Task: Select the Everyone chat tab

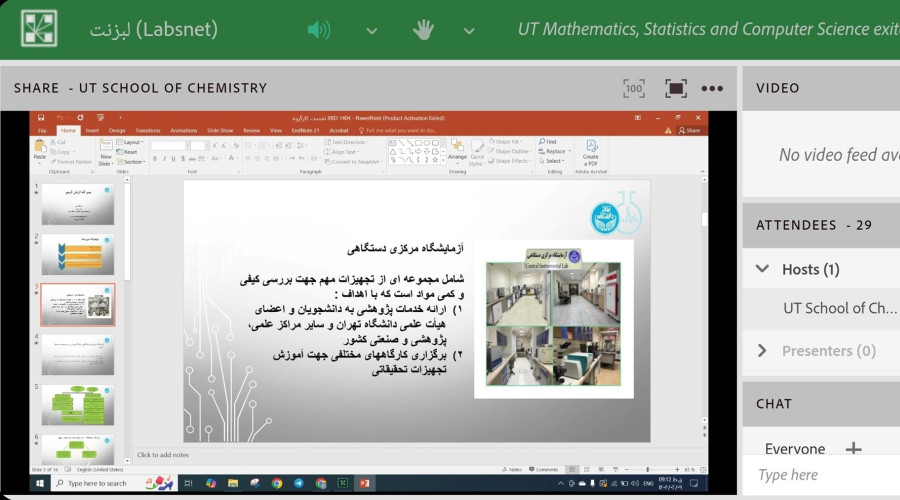Action: tap(795, 449)
